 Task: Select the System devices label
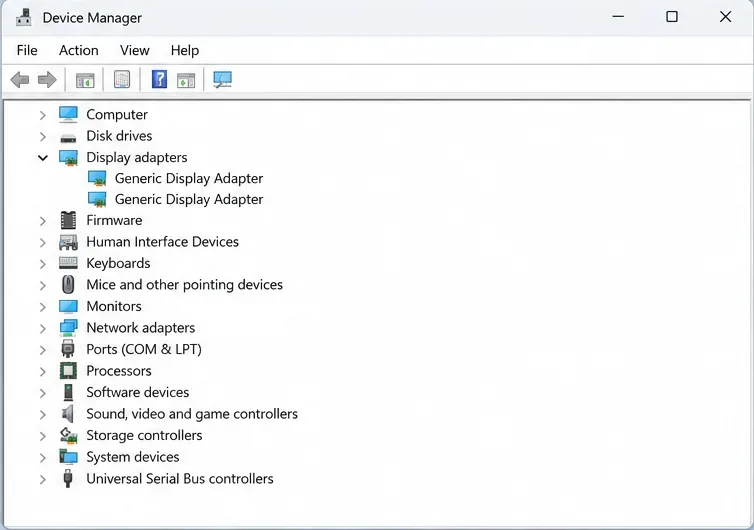point(133,457)
